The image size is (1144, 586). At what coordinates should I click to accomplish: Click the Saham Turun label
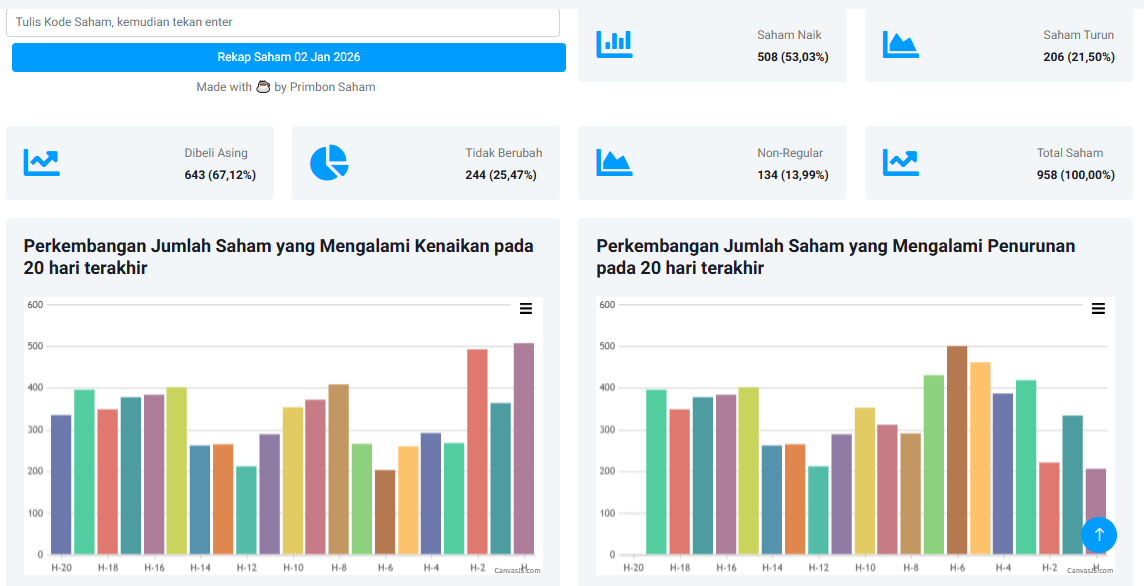[1079, 35]
